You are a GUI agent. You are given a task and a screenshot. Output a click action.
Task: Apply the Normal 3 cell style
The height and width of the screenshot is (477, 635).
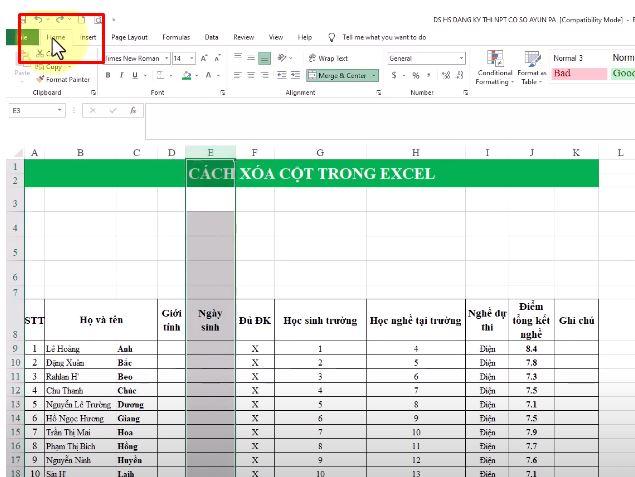(x=579, y=58)
